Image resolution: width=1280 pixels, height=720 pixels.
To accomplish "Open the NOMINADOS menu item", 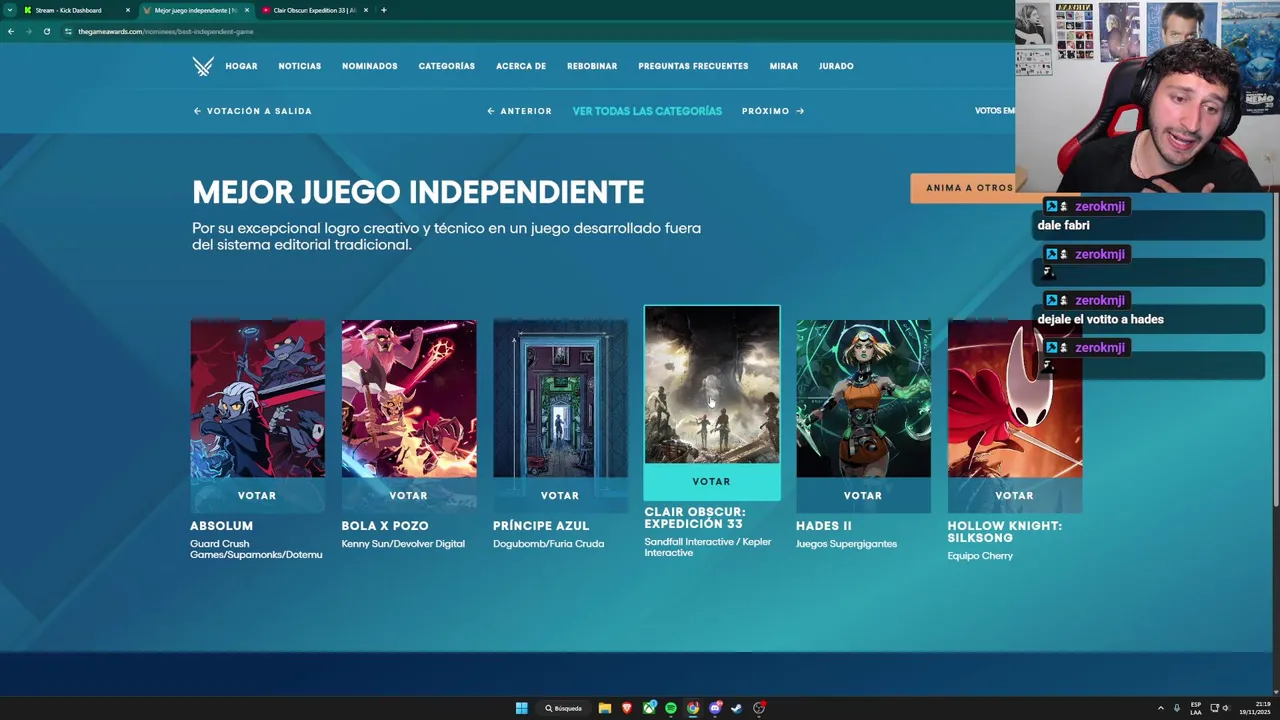I will point(370,66).
